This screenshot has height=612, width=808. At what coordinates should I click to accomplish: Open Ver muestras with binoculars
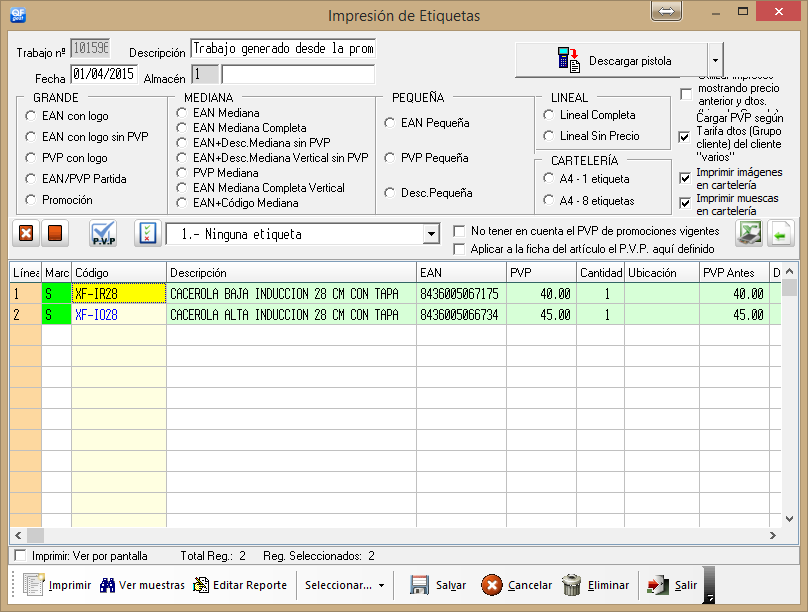[142, 585]
